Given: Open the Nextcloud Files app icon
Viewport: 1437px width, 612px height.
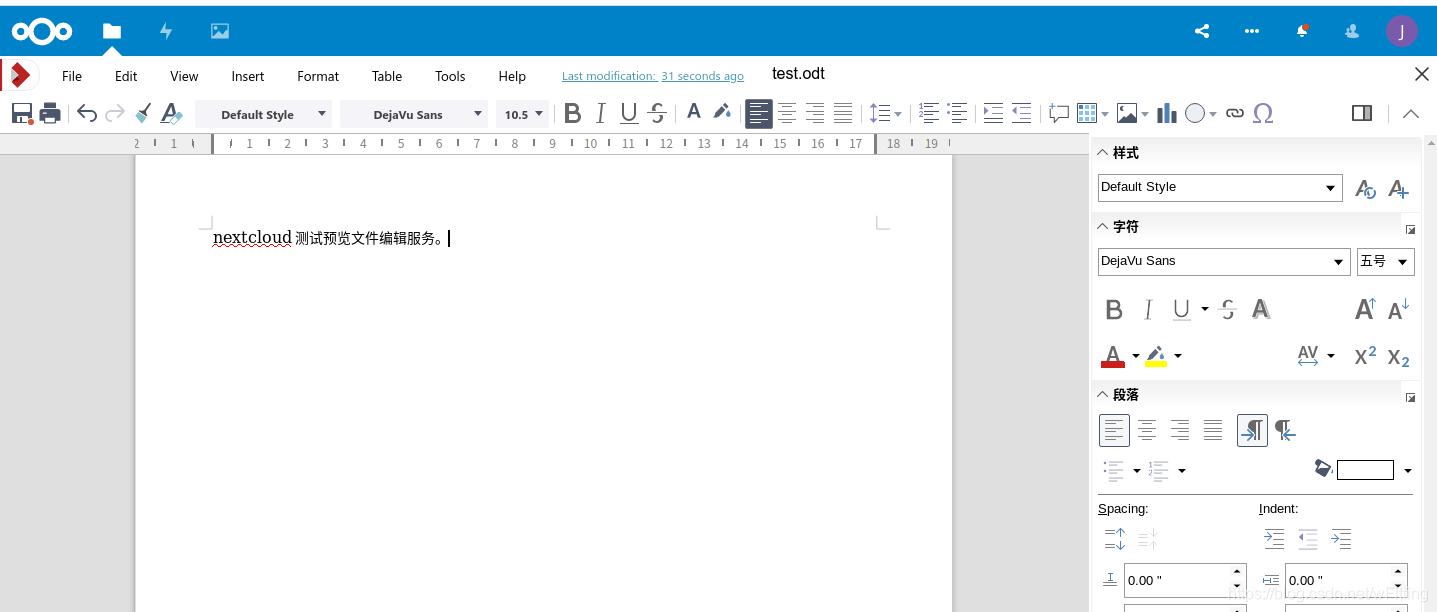Looking at the screenshot, I should 112,31.
